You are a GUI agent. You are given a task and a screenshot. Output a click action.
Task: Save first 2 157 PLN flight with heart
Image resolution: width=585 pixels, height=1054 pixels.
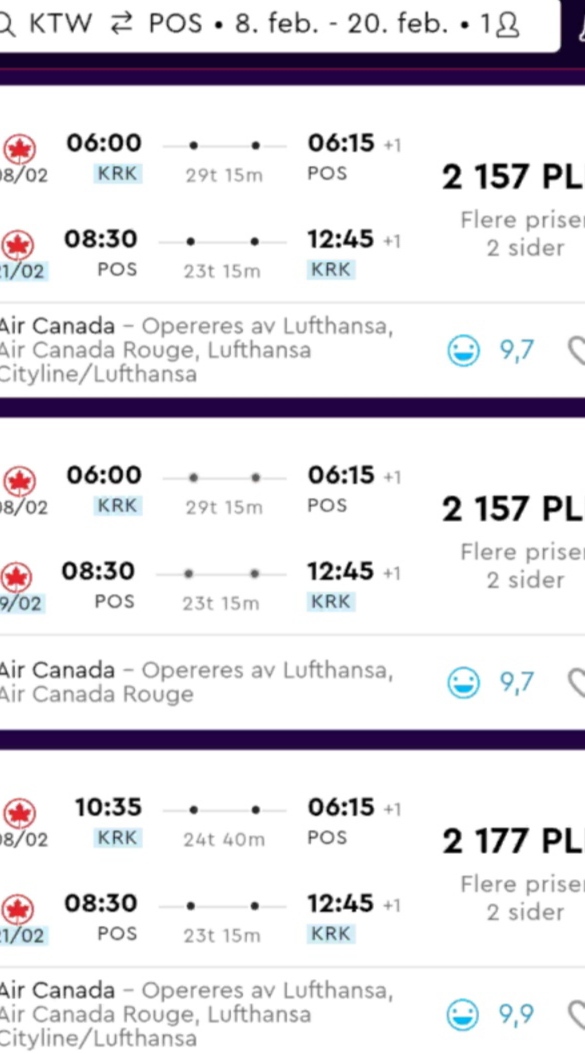(576, 351)
